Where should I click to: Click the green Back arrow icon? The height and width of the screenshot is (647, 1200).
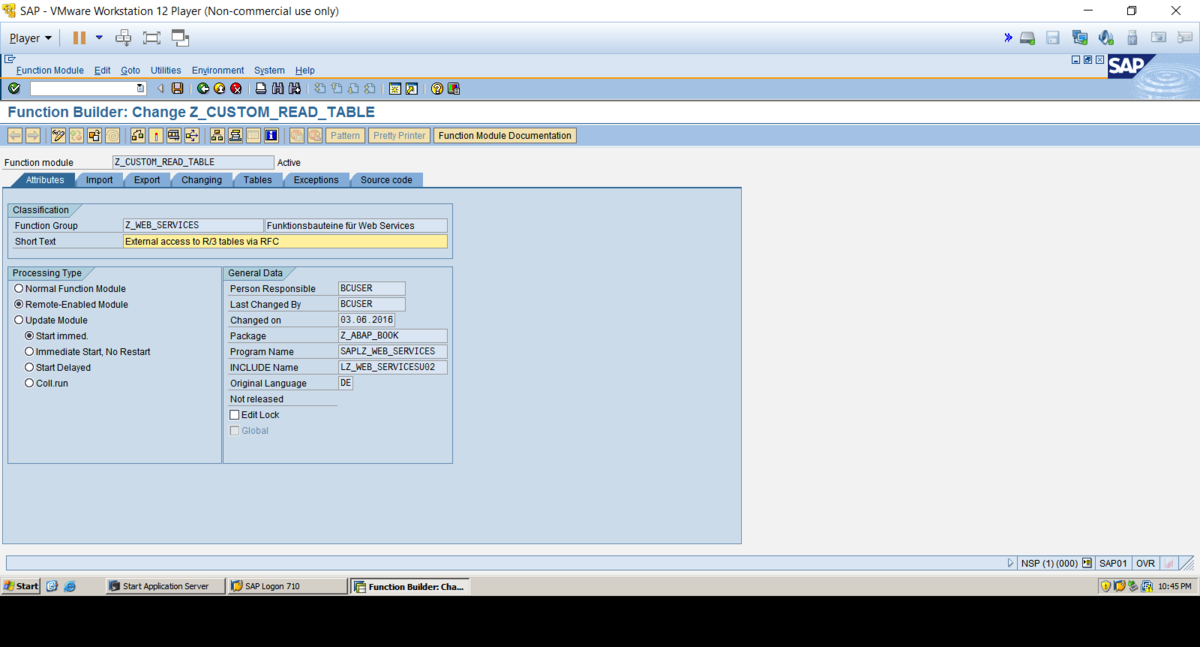pos(203,89)
